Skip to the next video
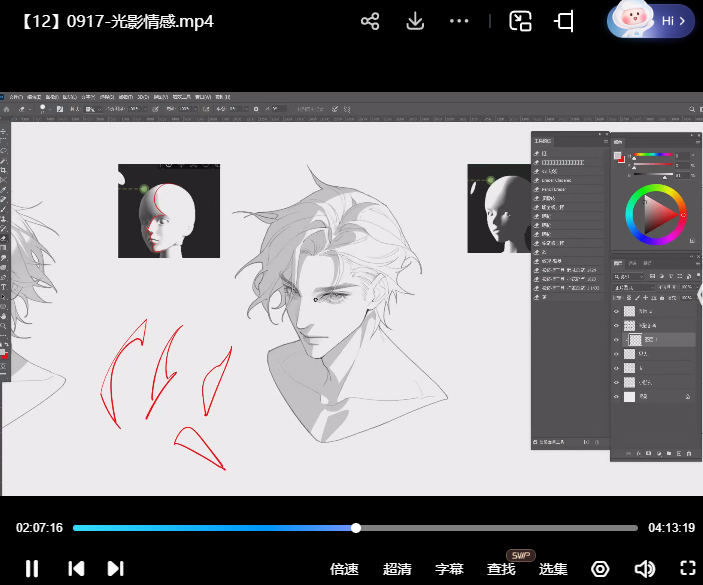This screenshot has width=703, height=585. click(115, 568)
